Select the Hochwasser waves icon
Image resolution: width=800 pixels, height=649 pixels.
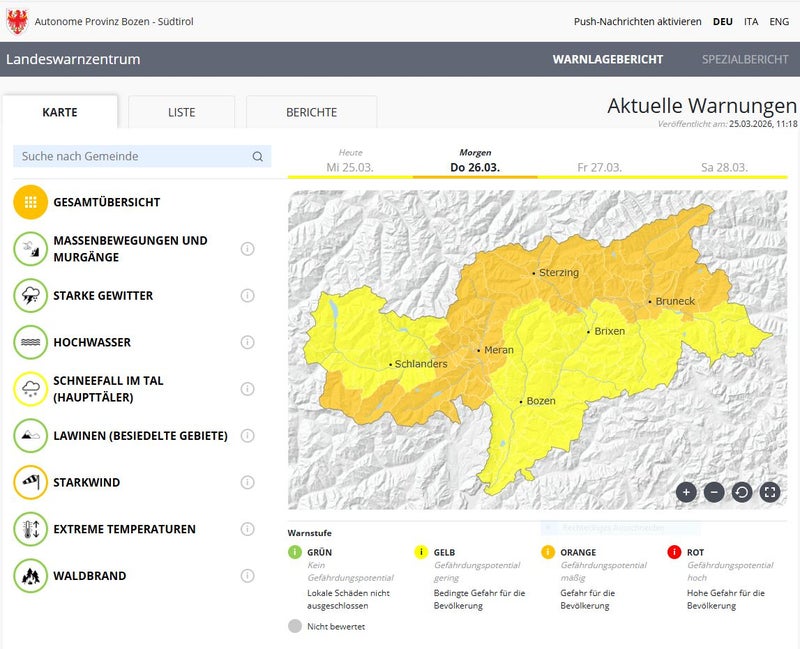pos(31,342)
